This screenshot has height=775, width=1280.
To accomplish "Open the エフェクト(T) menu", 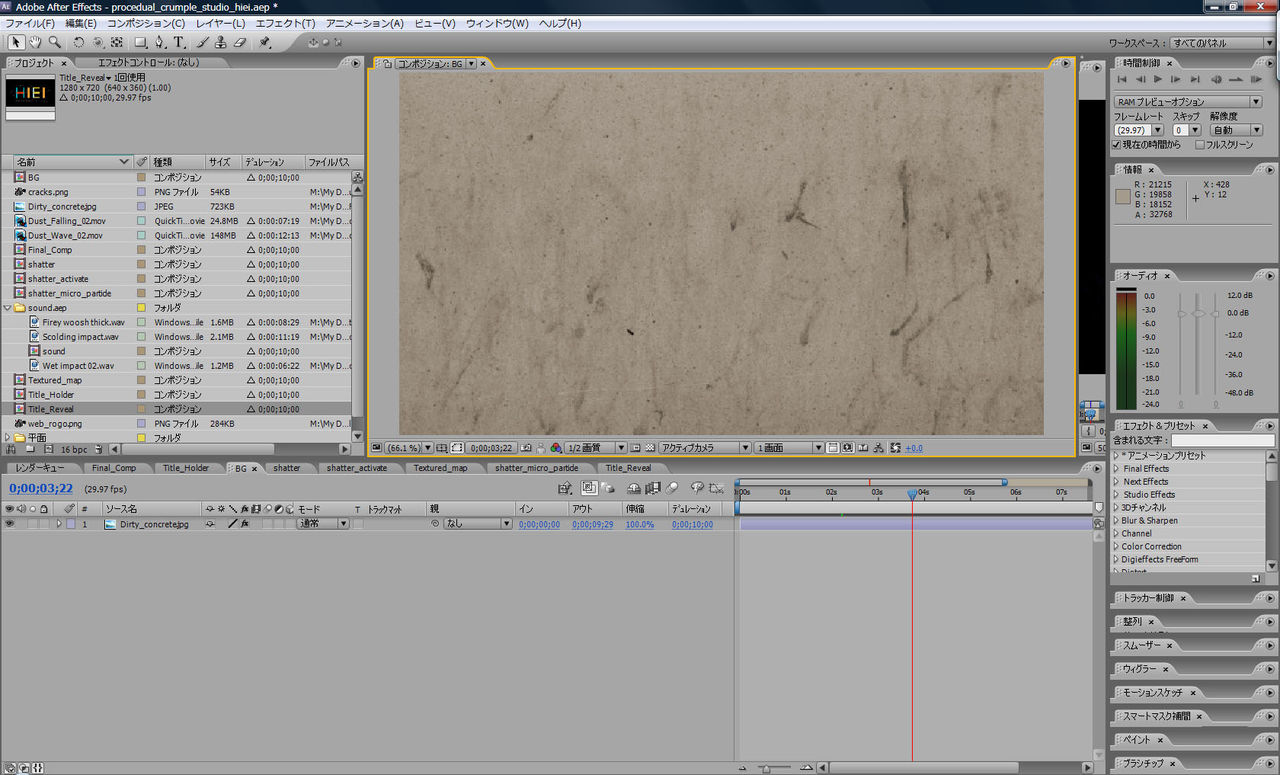I will [285, 23].
